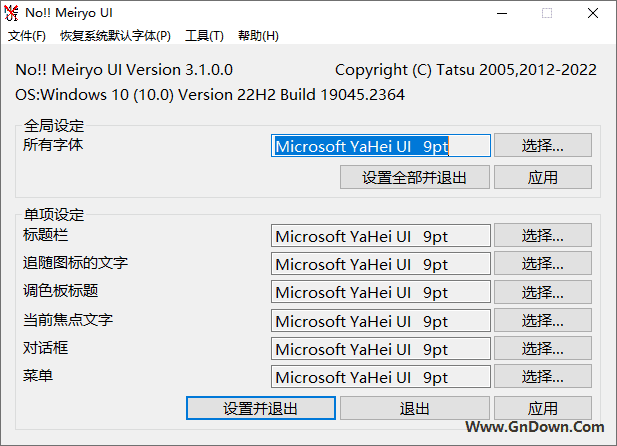This screenshot has width=617, height=446.
Task: Click the 退出 button
Action: click(x=415, y=408)
